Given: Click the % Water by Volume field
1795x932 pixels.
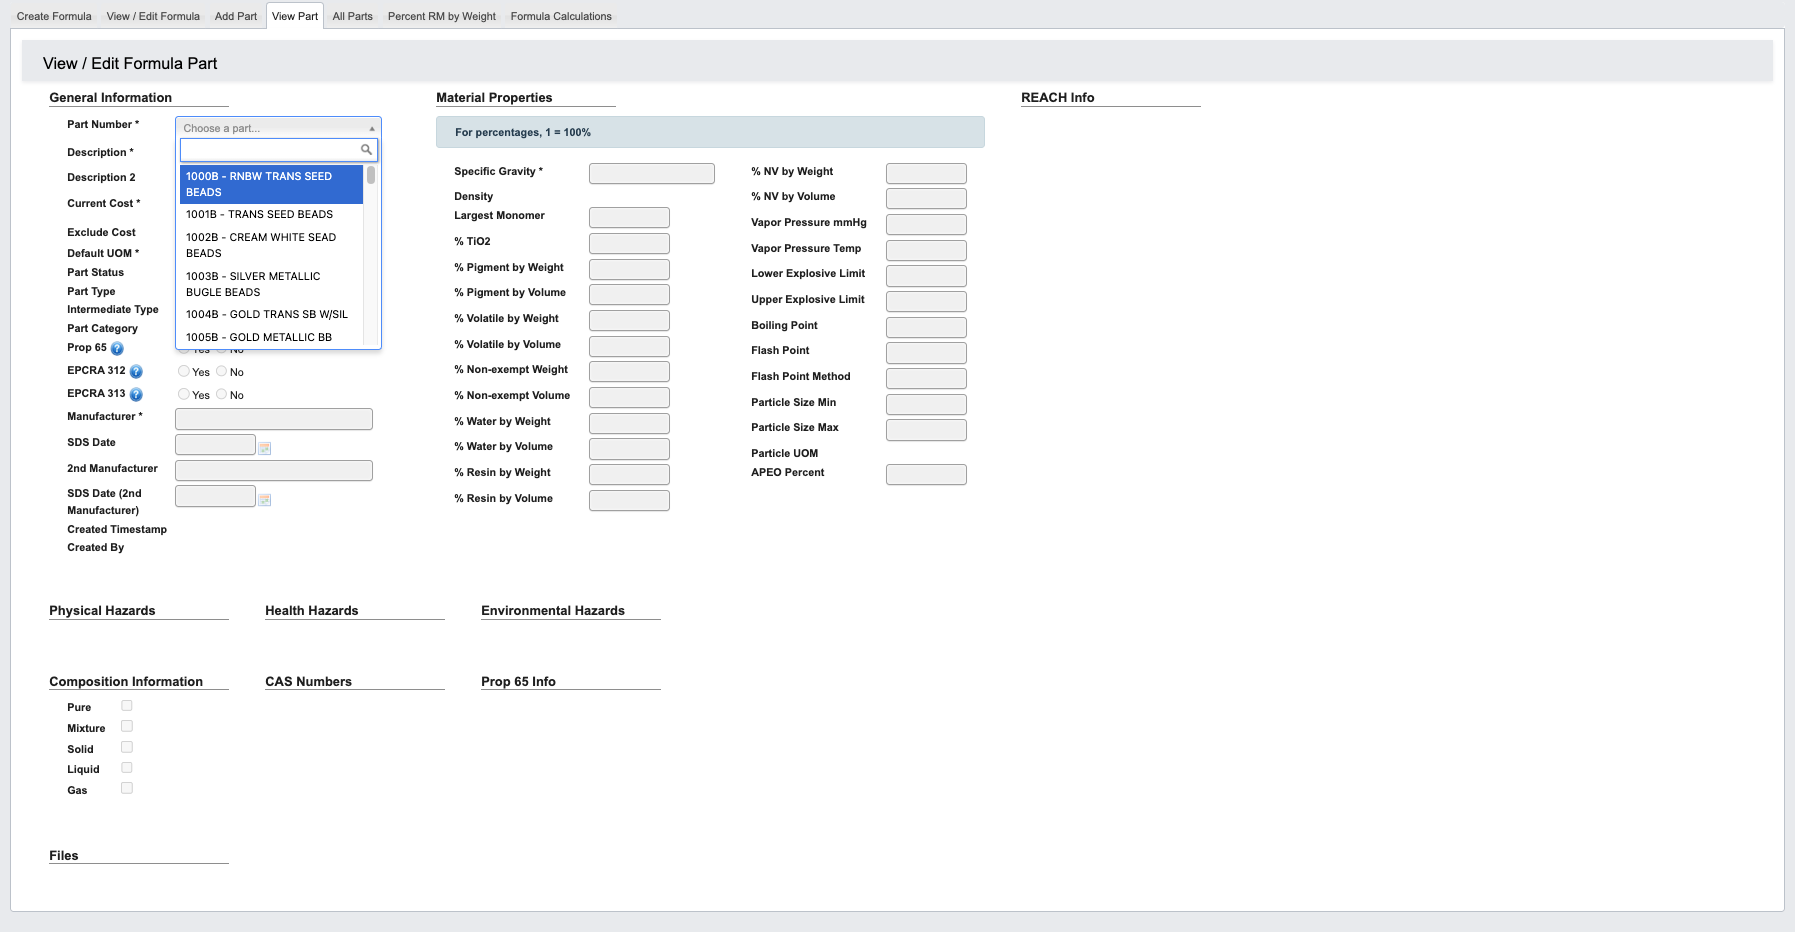Looking at the screenshot, I should [629, 449].
